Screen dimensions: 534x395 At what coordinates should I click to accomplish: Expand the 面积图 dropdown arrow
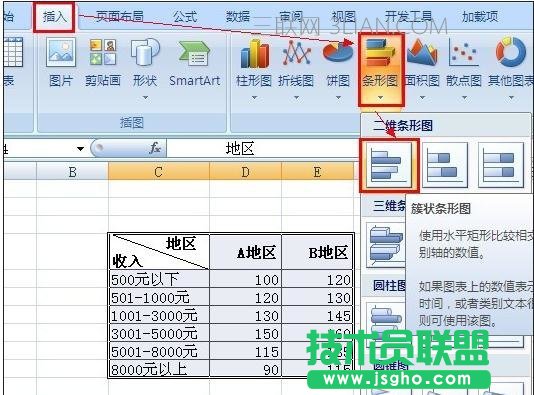pos(422,98)
